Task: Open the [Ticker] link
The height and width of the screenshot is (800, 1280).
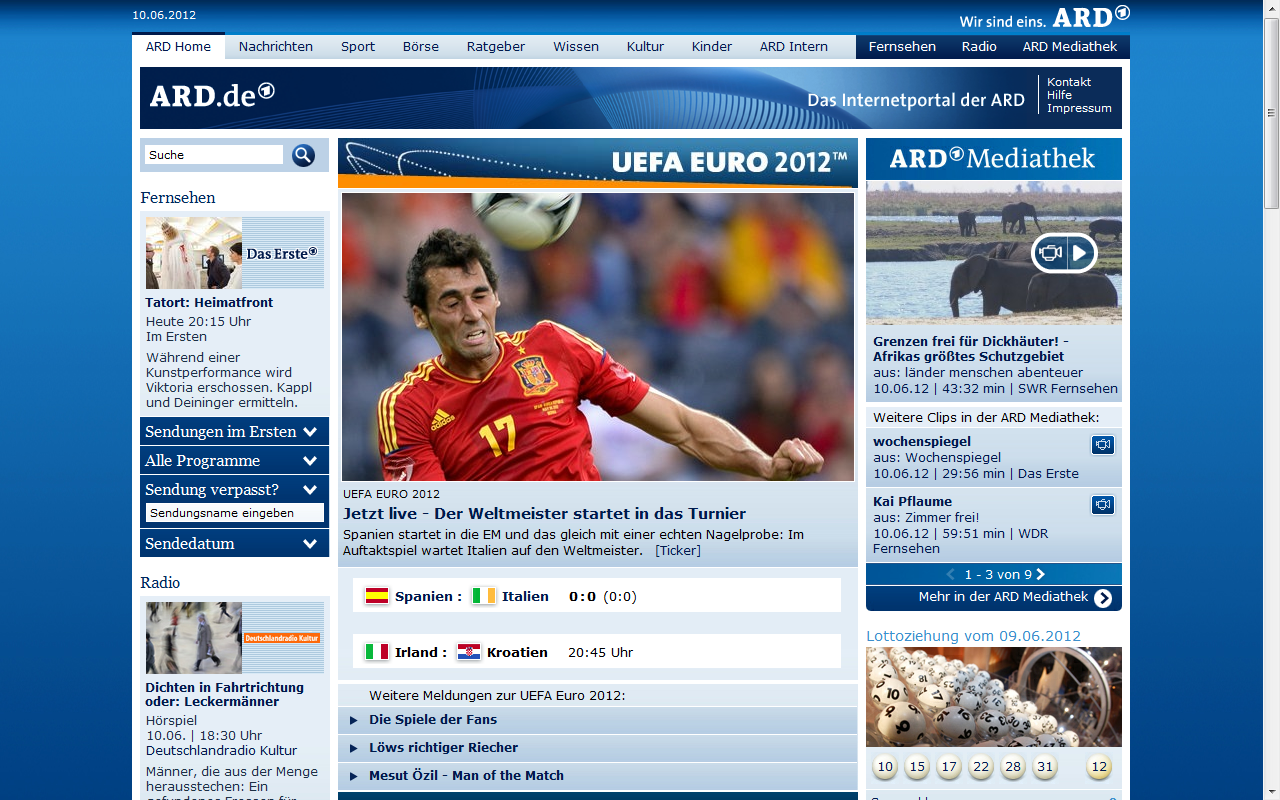Action: pos(678,550)
